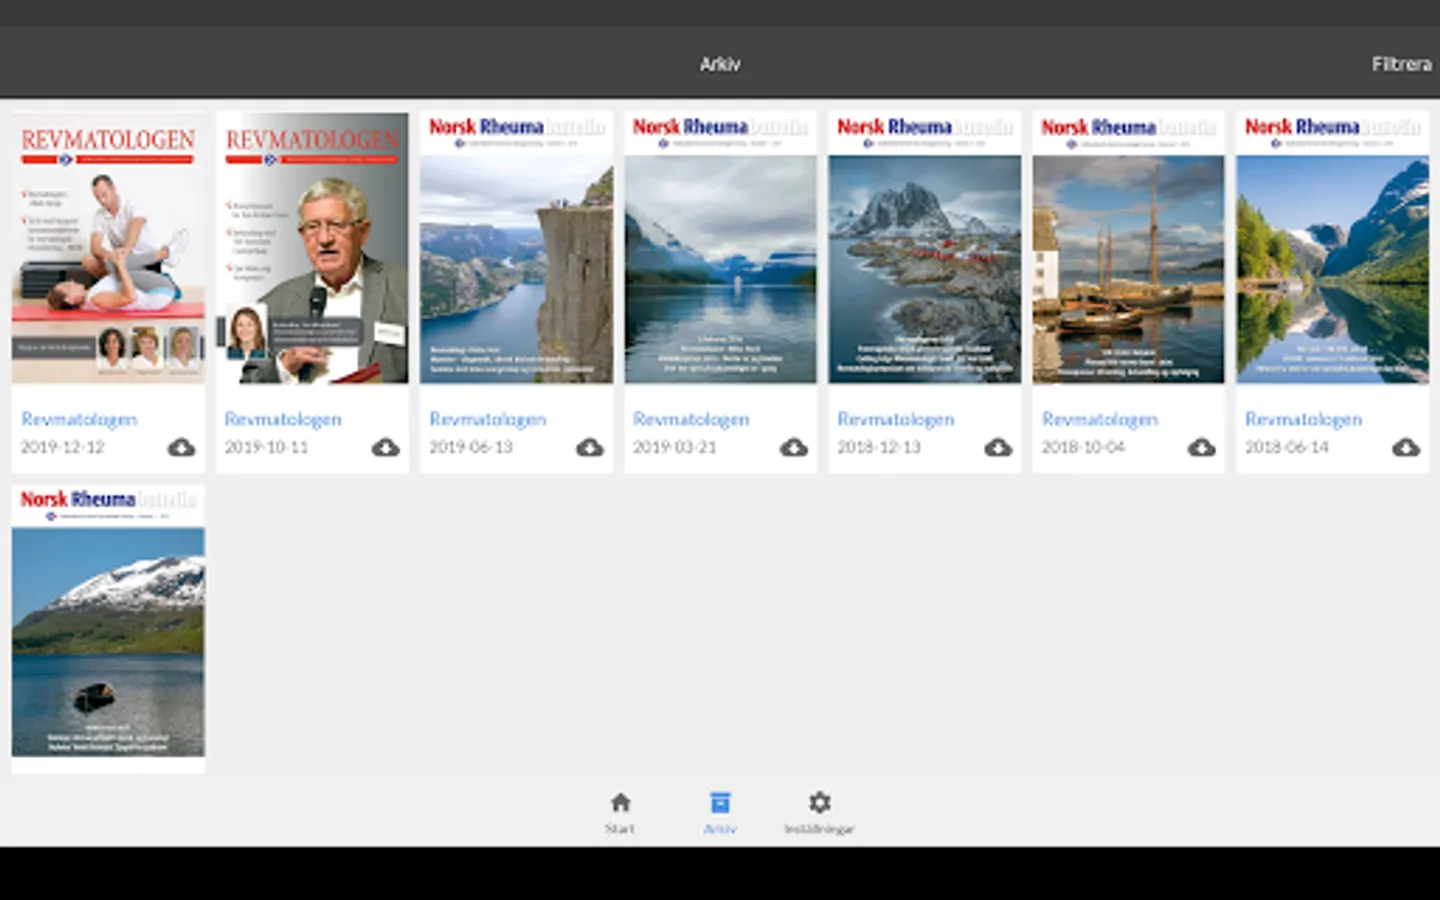Screen dimensions: 1440x900
Task: Click the date text 2018-06-14
Action: 1286,447
